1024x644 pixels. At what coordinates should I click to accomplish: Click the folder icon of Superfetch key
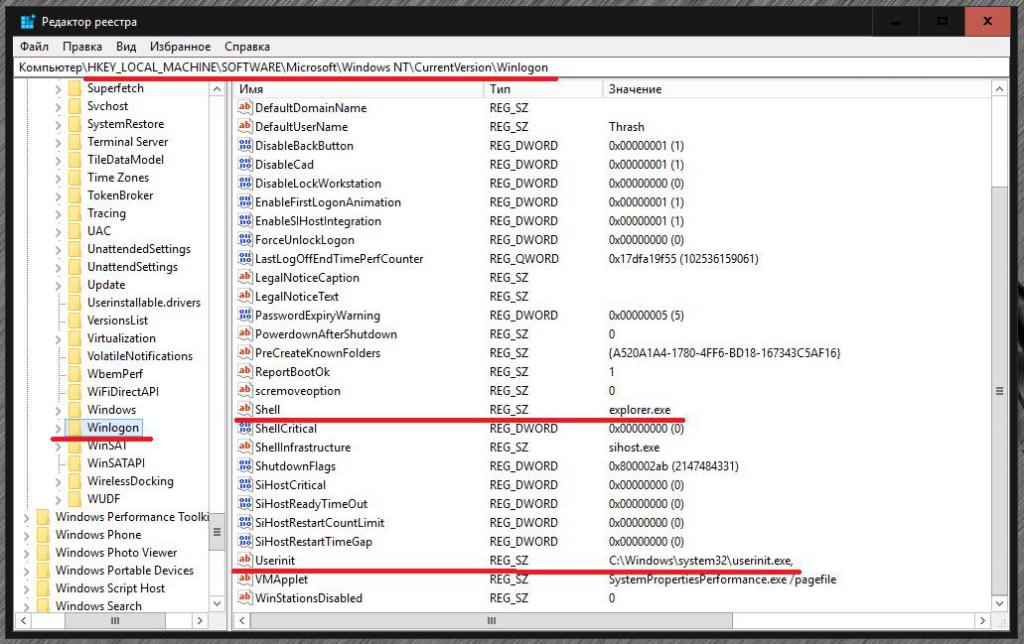click(75, 88)
